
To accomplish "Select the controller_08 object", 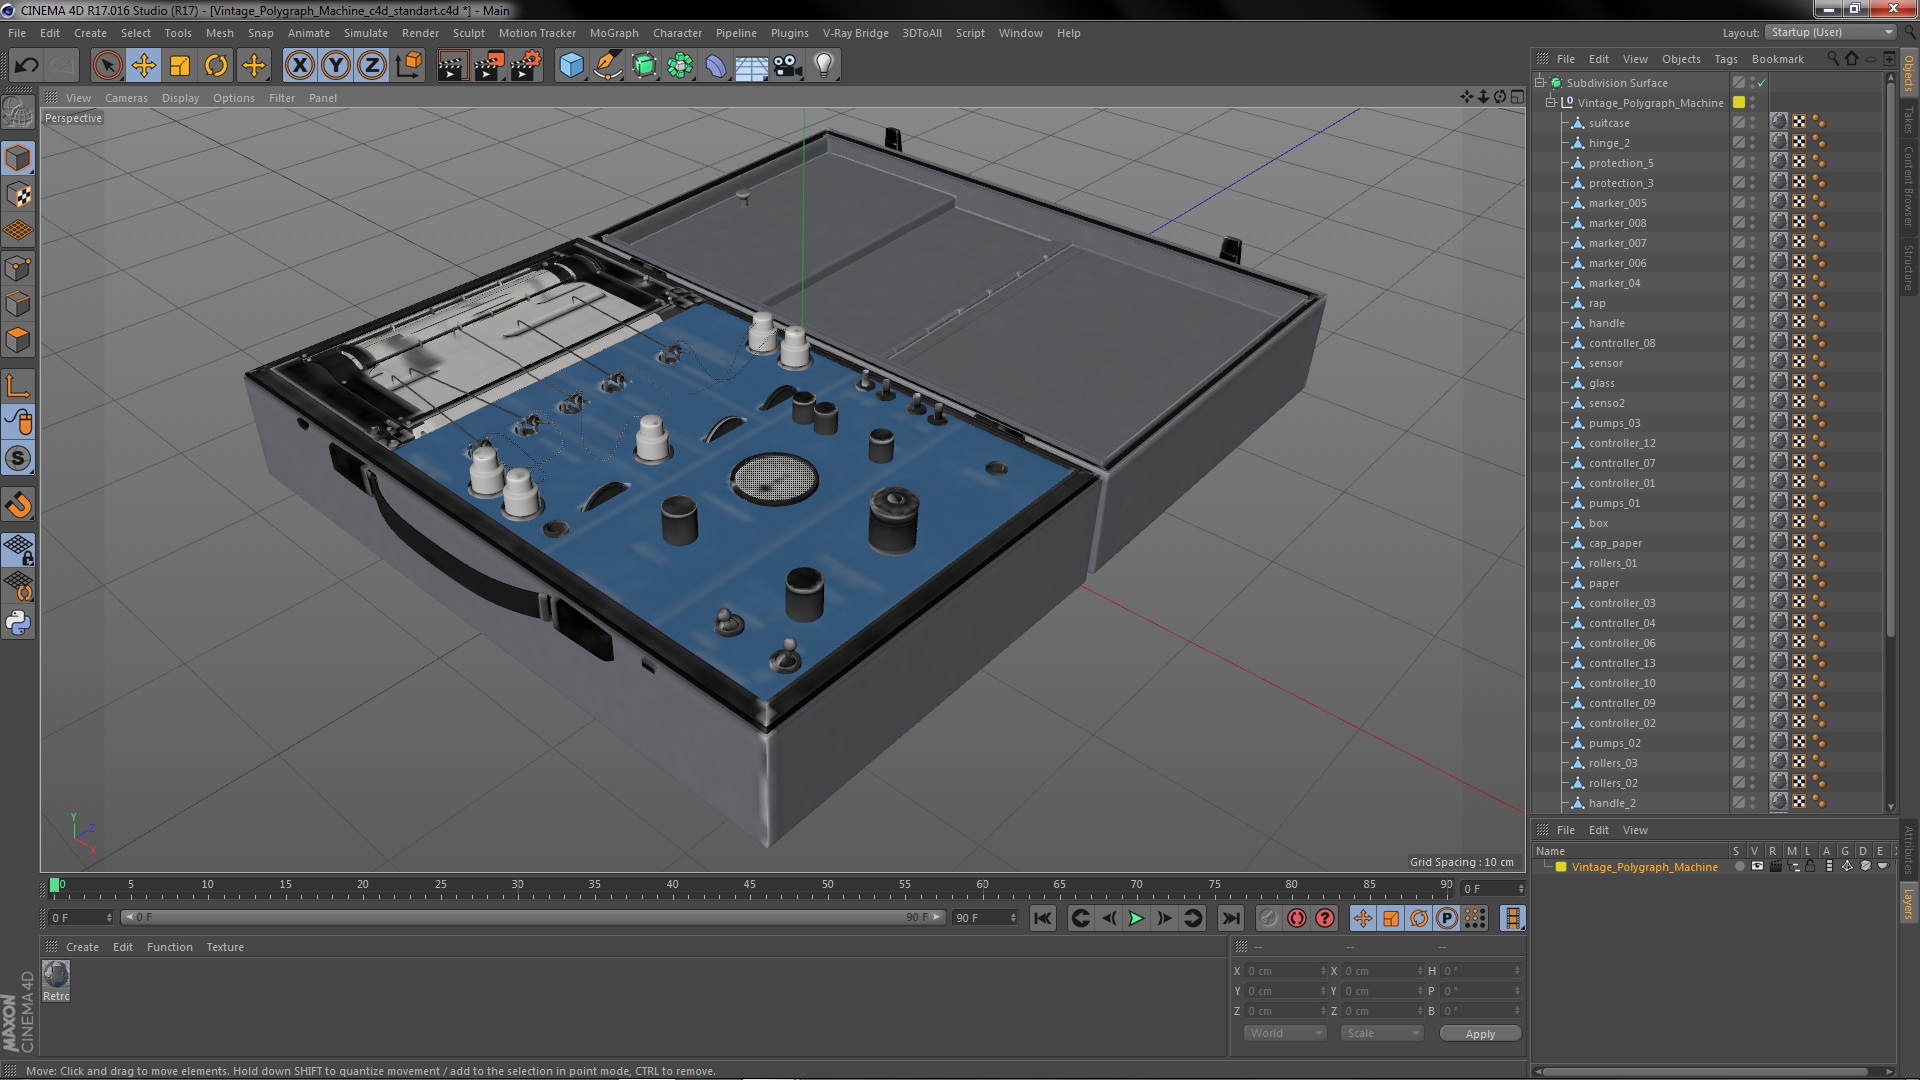I will coord(1621,343).
